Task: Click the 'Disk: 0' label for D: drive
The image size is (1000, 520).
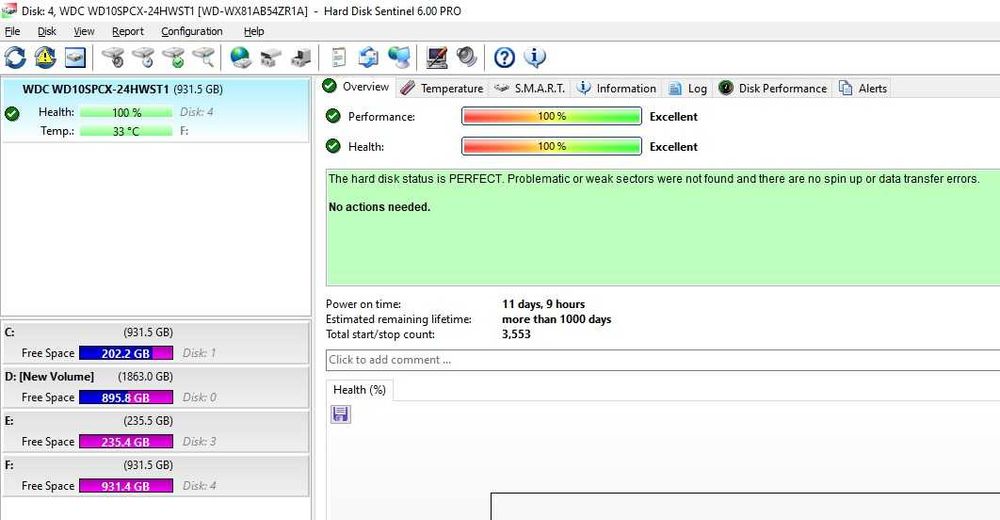Action: point(199,397)
